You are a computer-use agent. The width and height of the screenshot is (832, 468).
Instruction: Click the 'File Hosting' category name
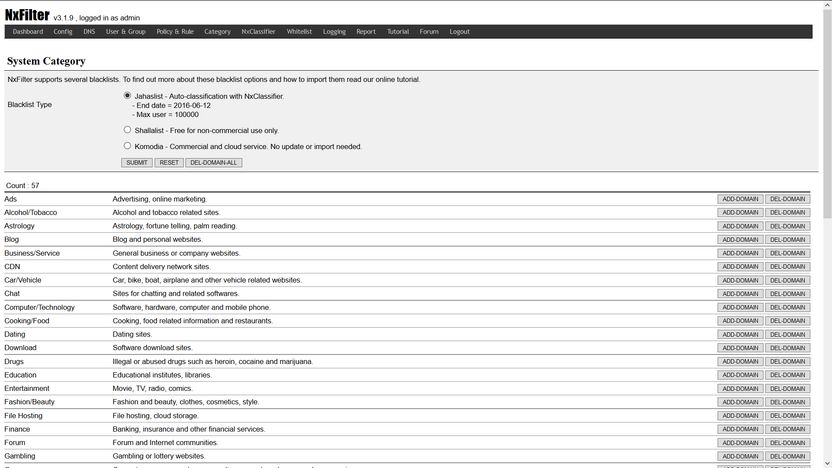(x=23, y=415)
